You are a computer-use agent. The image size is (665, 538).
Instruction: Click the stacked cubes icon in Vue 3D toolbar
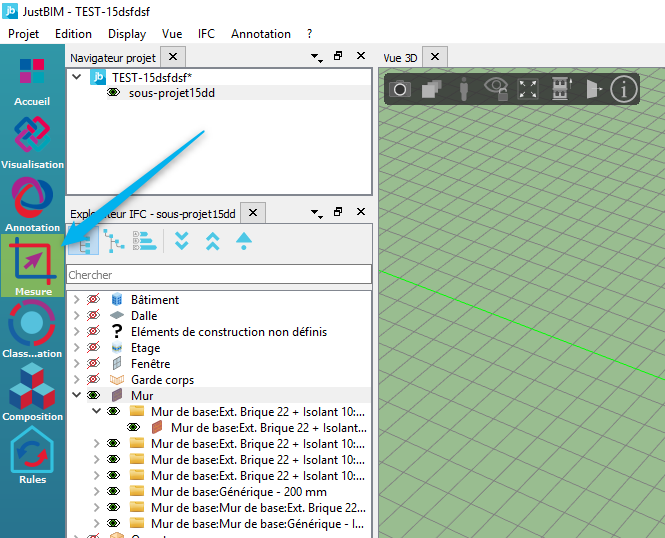coord(432,89)
